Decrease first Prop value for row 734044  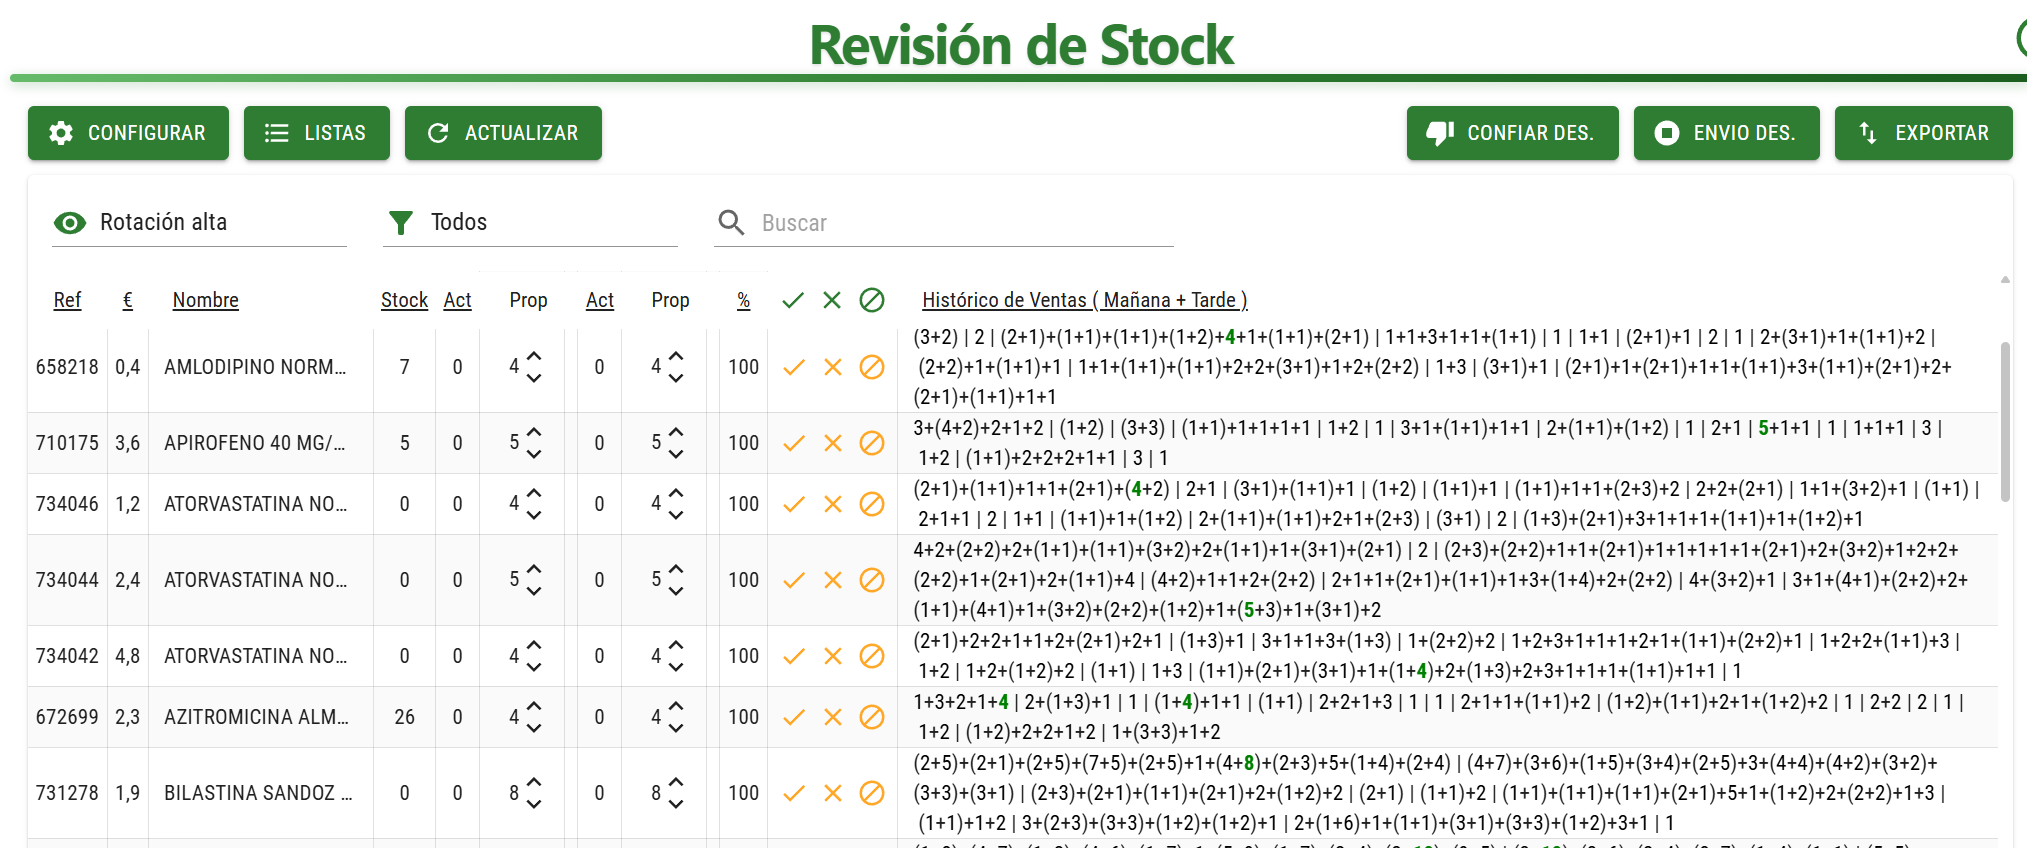[534, 591]
